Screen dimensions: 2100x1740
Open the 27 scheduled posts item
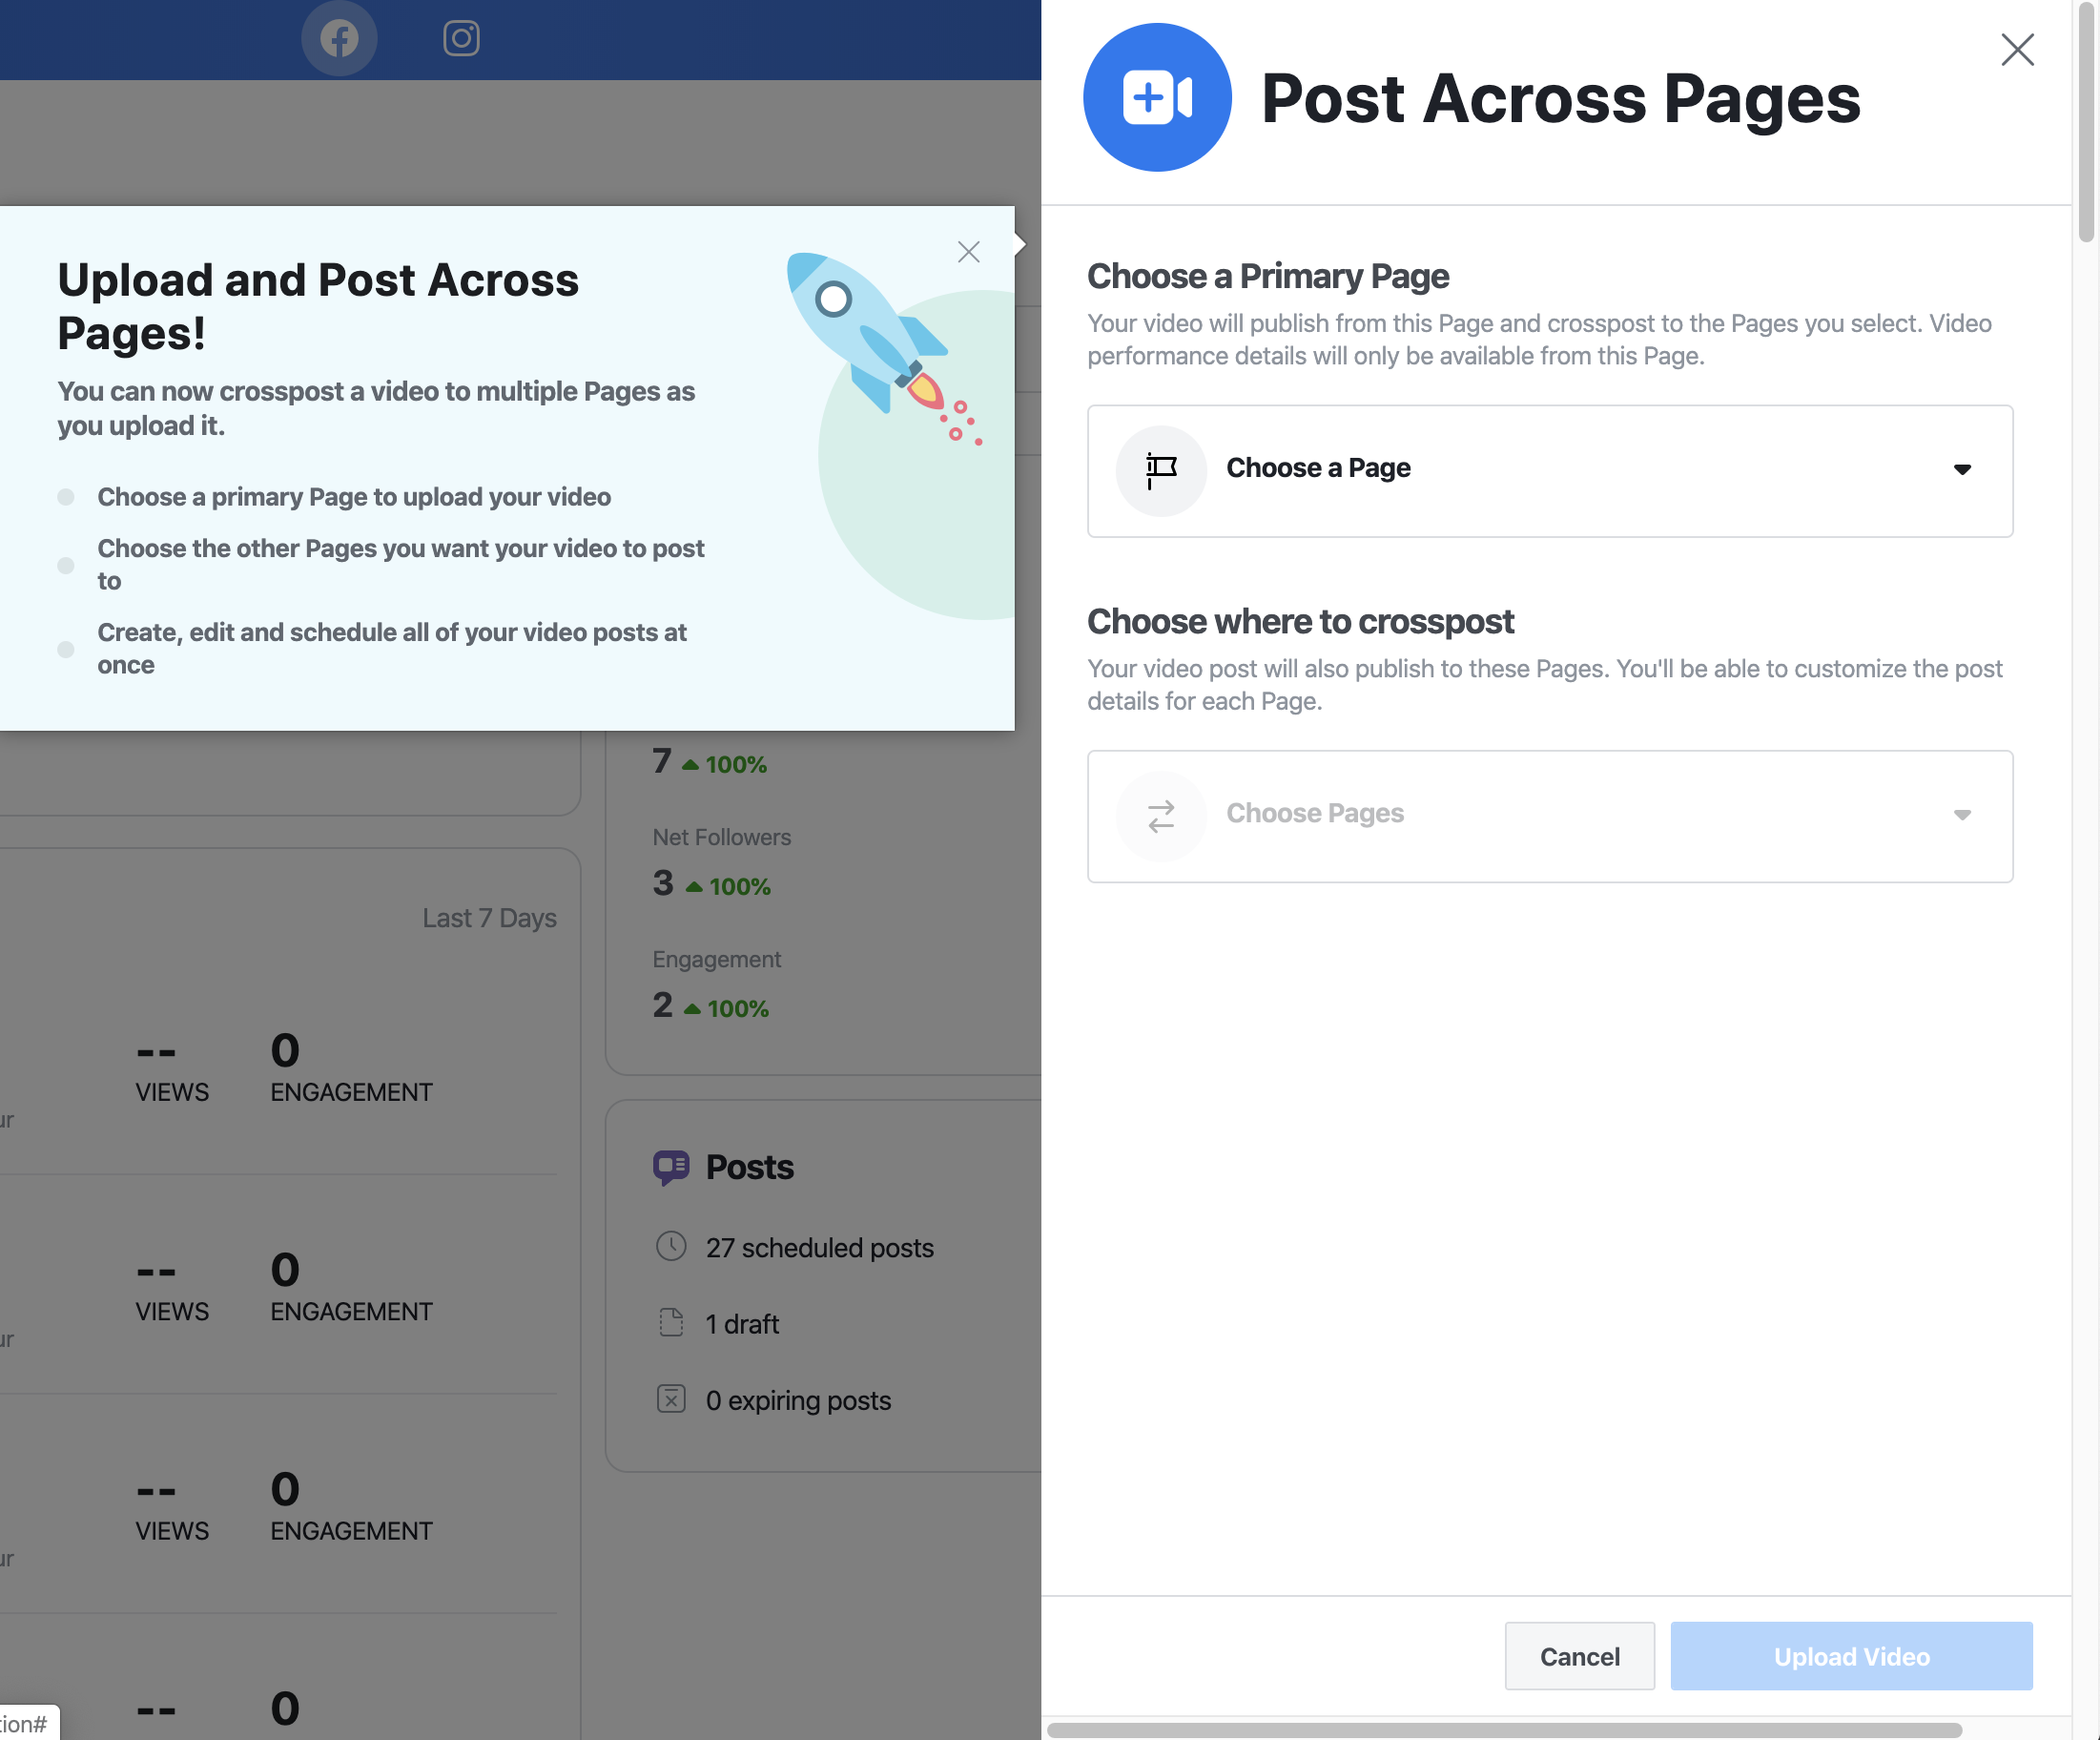[x=820, y=1248]
